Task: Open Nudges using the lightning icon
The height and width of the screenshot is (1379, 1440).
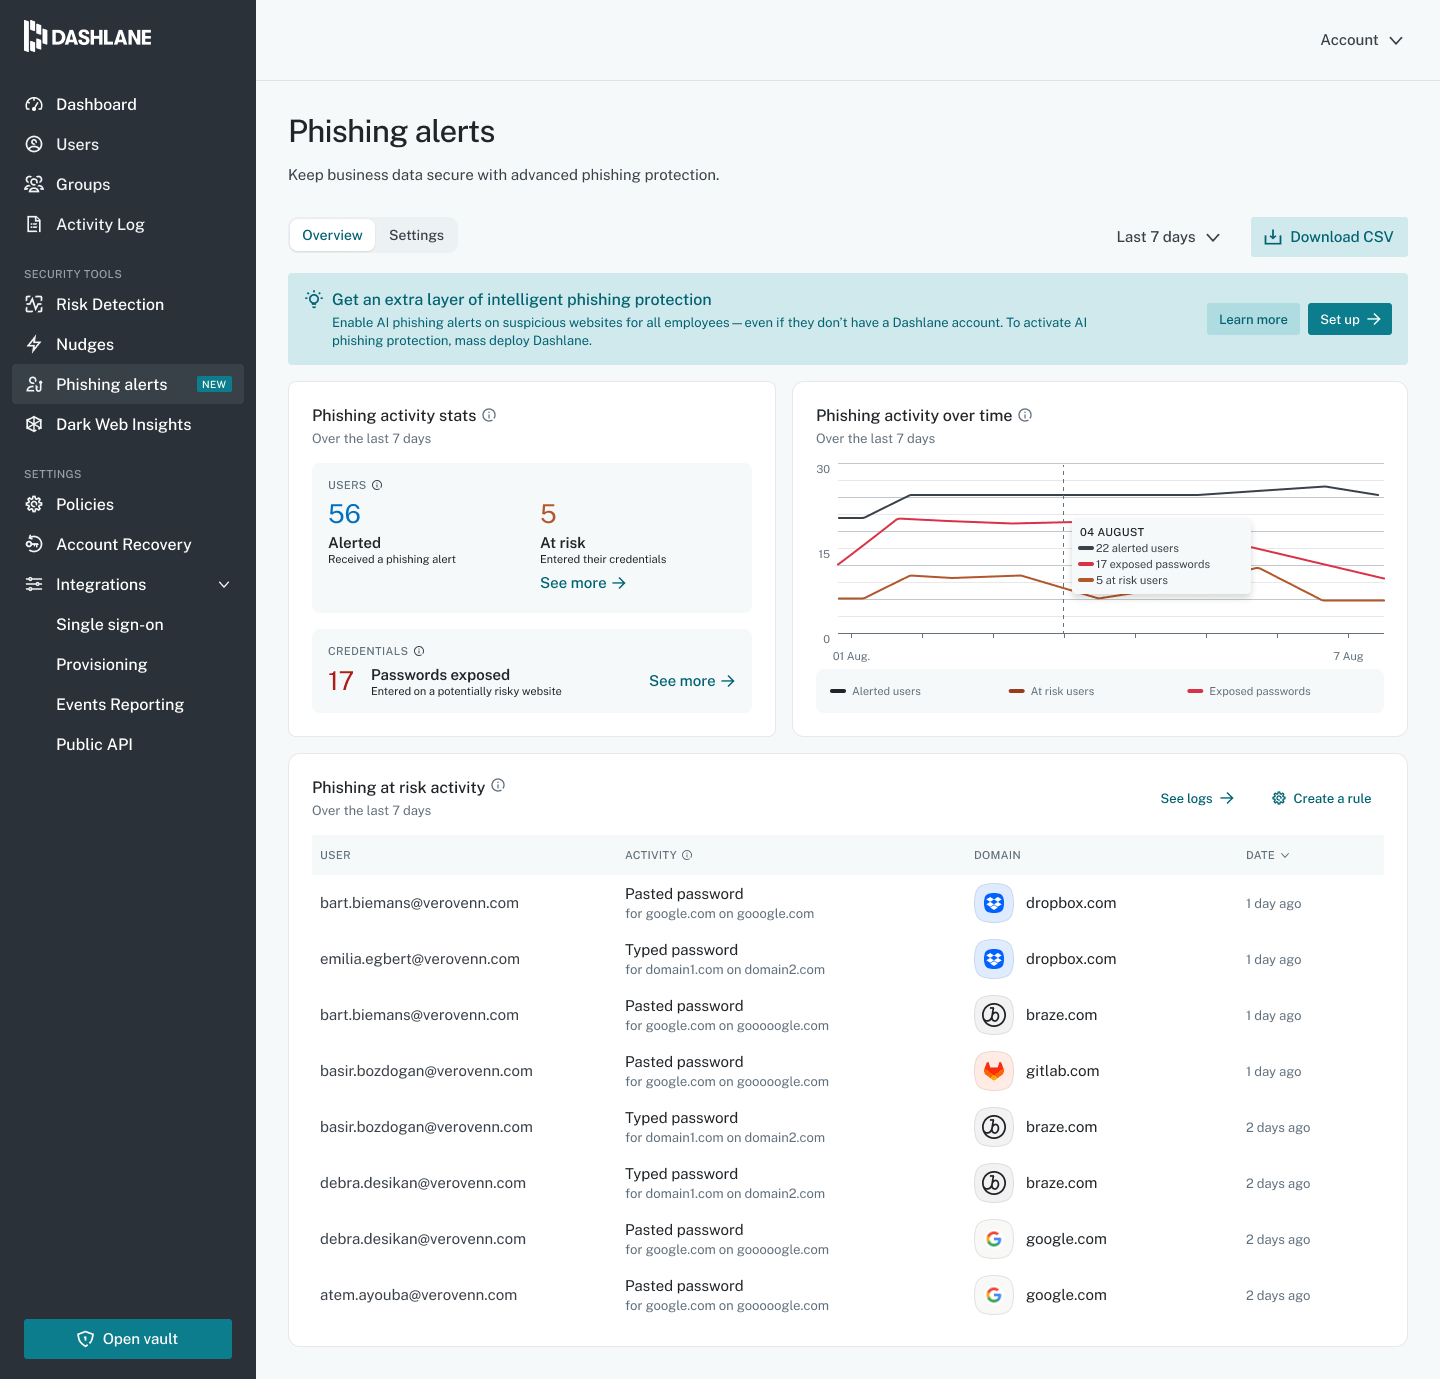Action: [x=34, y=344]
